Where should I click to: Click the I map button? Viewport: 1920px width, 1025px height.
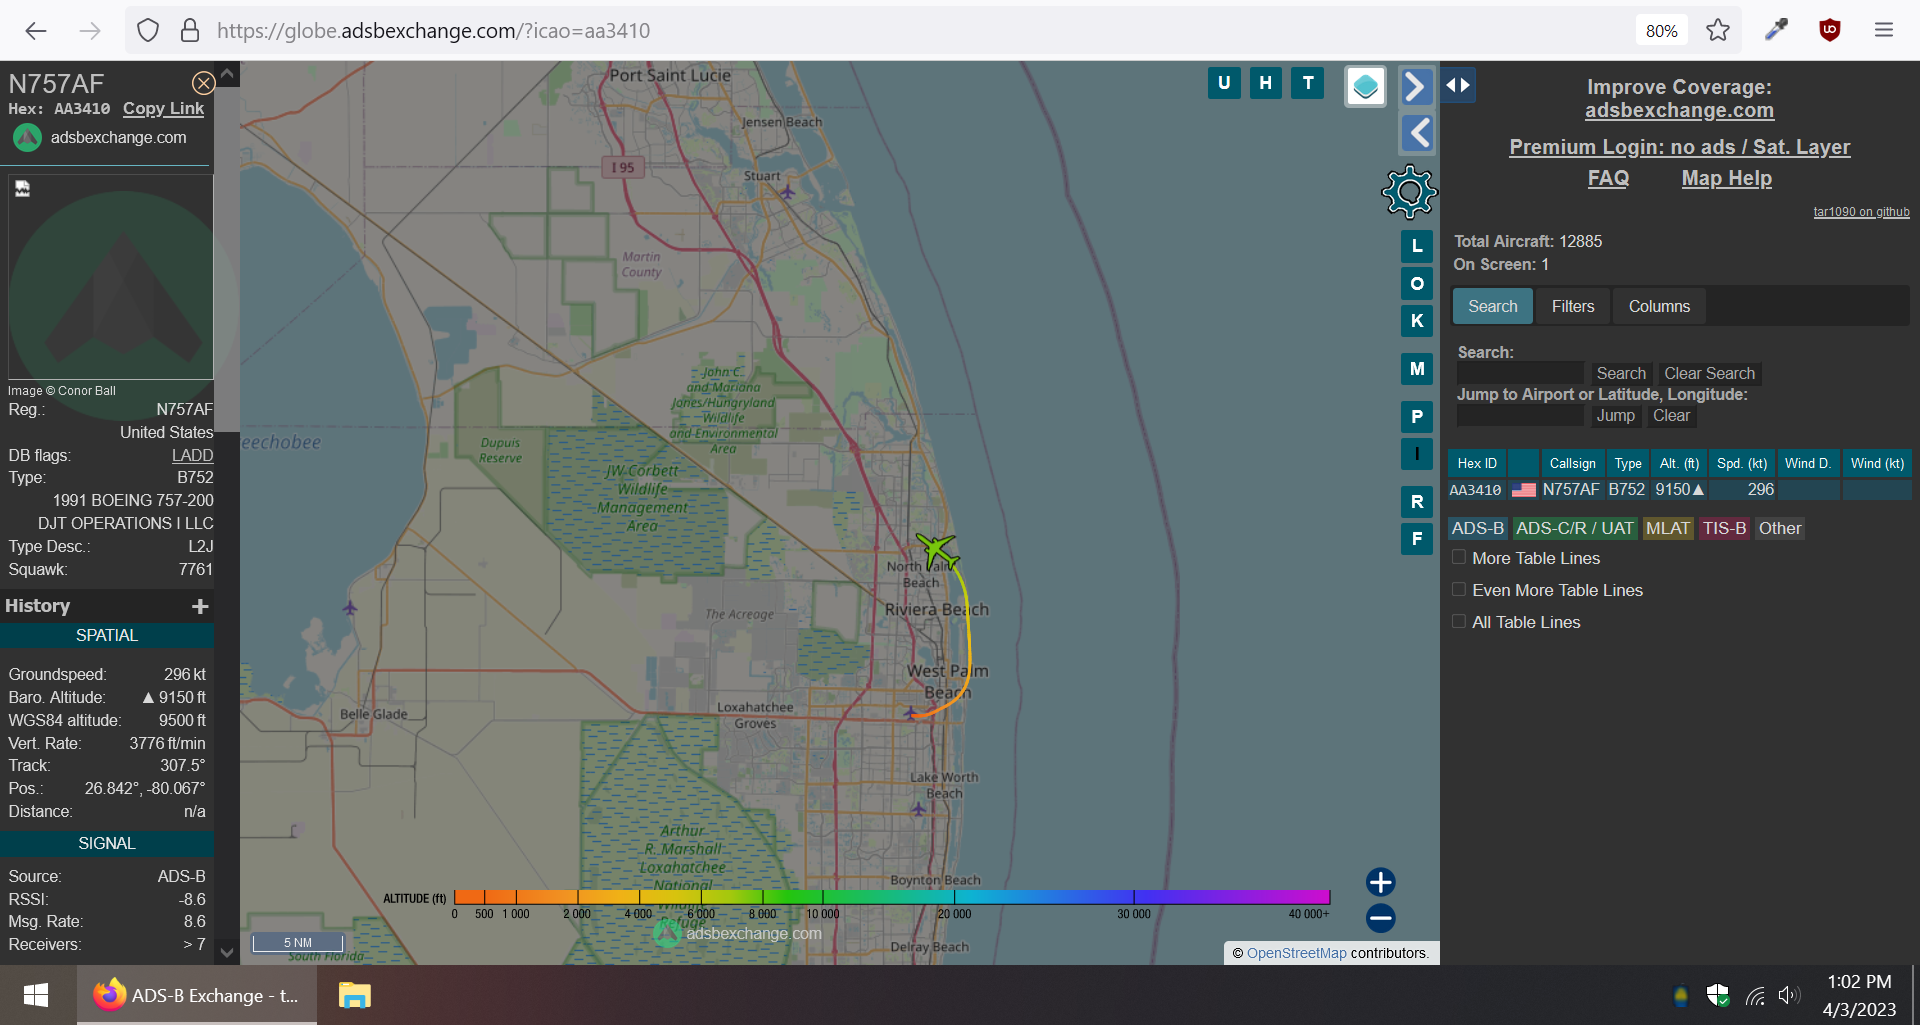(x=1417, y=454)
